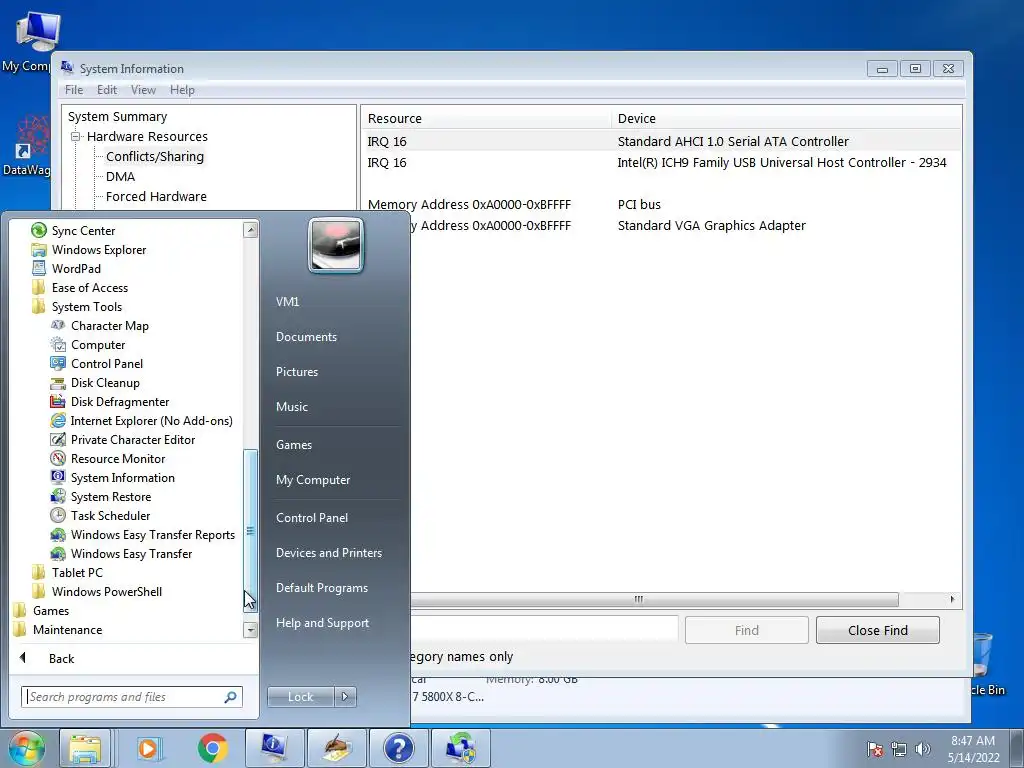Expand the Maintenance folder

coord(57,629)
